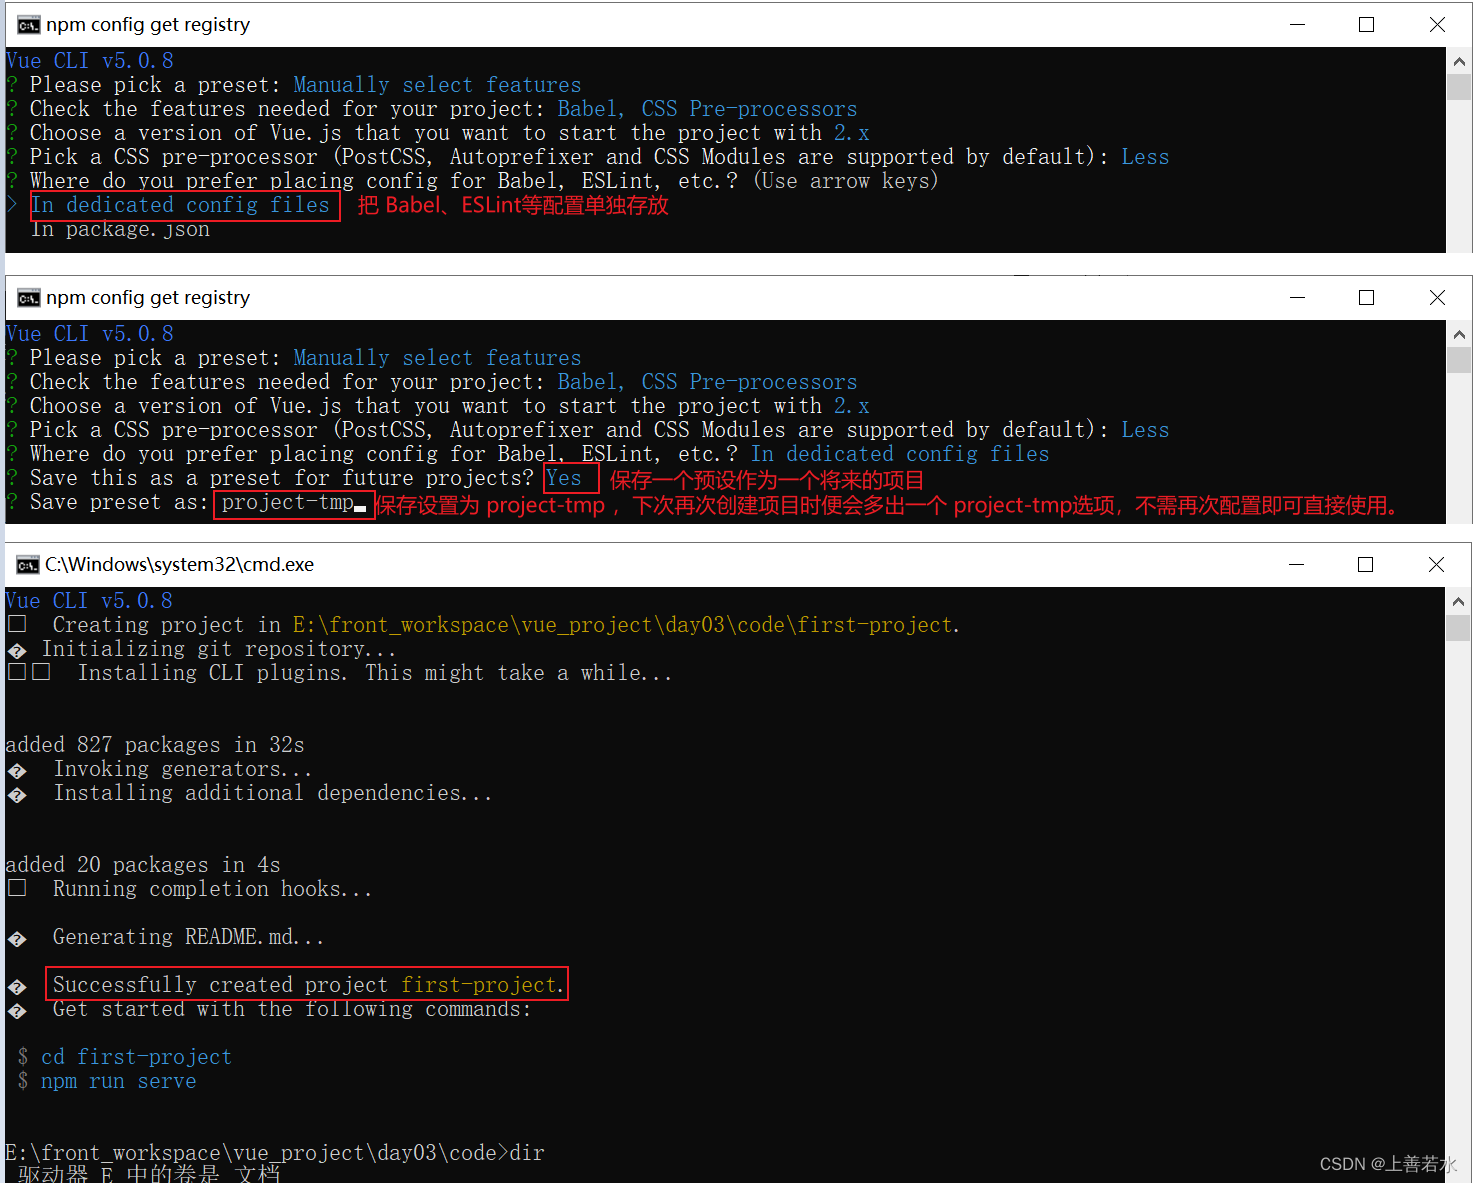This screenshot has height=1183, width=1473.
Task: Select 'In package.json' option
Action: pyautogui.click(x=120, y=230)
